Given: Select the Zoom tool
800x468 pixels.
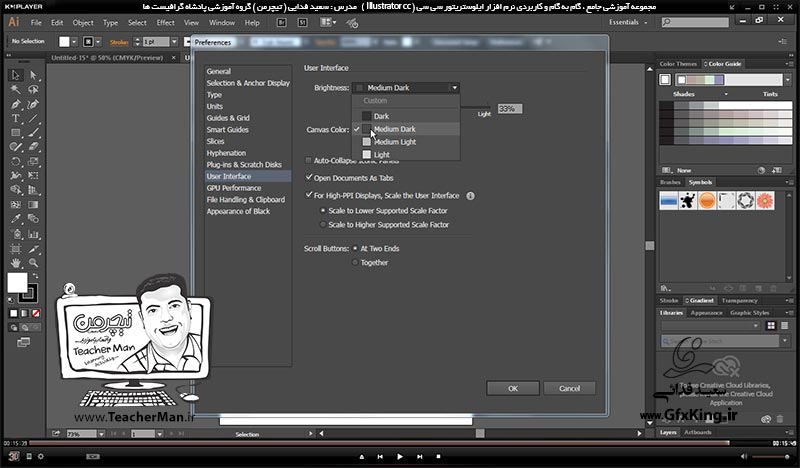Looking at the screenshot, I should coord(33,263).
